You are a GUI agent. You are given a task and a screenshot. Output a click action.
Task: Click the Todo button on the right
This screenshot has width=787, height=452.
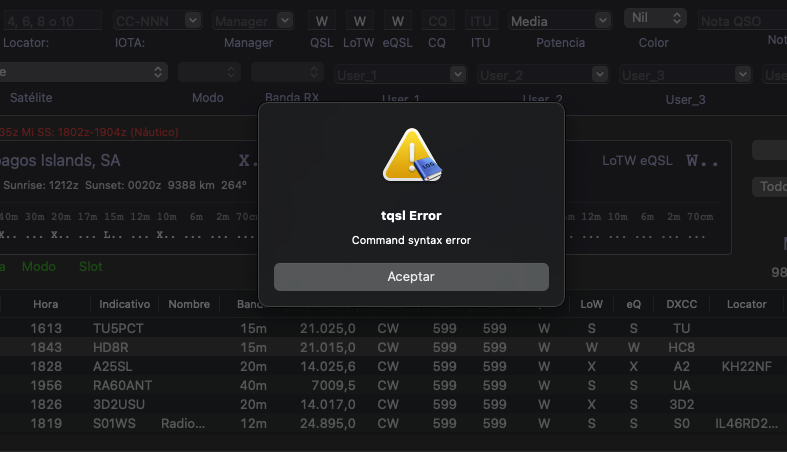[x=770, y=187]
